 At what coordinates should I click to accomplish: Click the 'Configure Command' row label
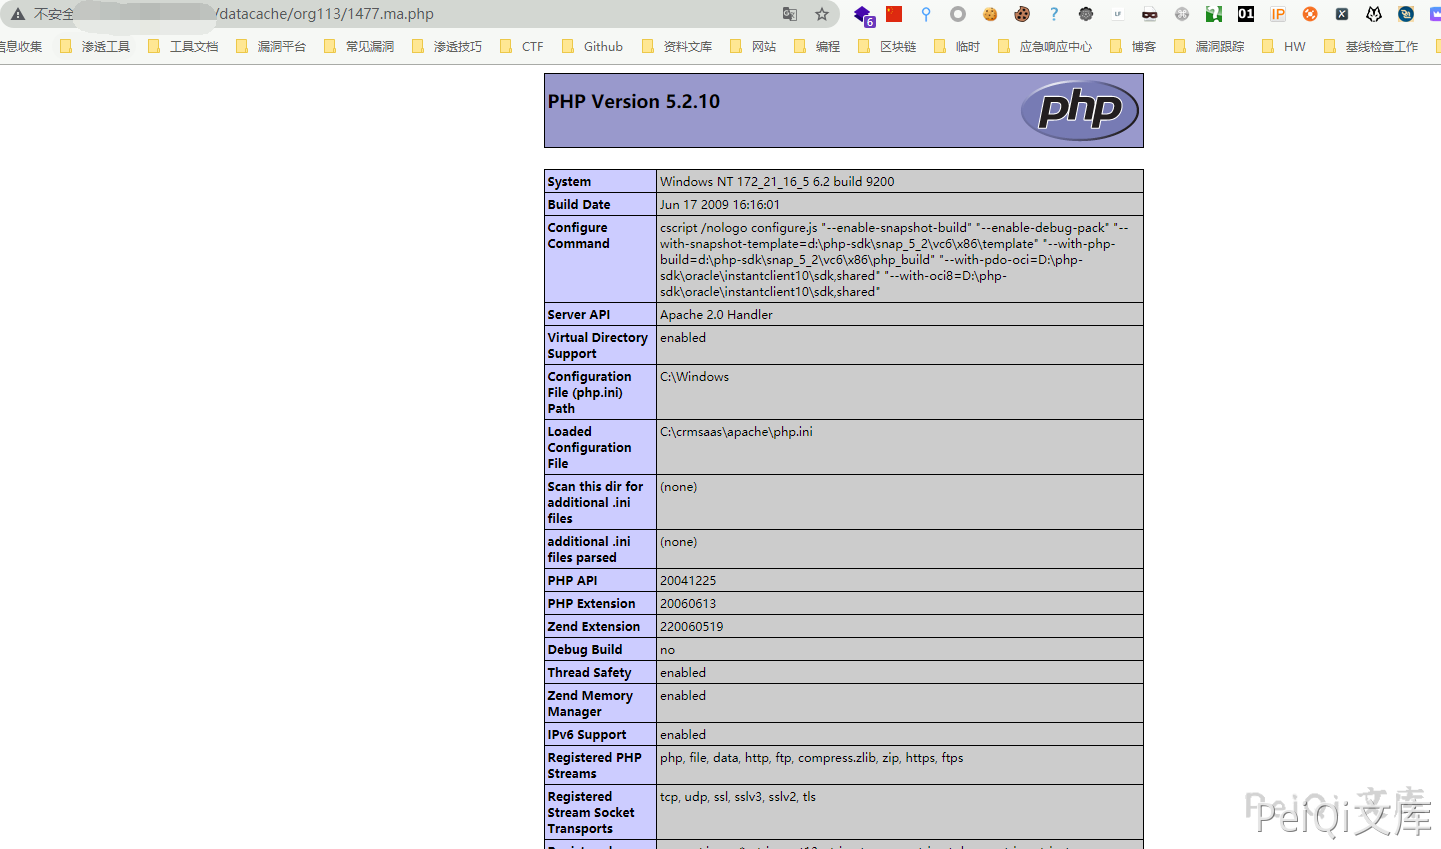578,235
